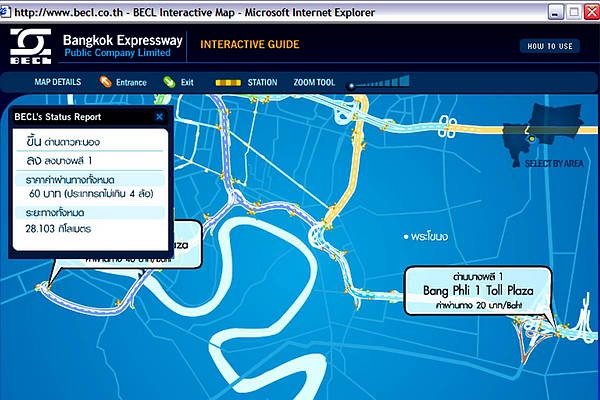Click the zoom slider handle knob

pyautogui.click(x=351, y=87)
